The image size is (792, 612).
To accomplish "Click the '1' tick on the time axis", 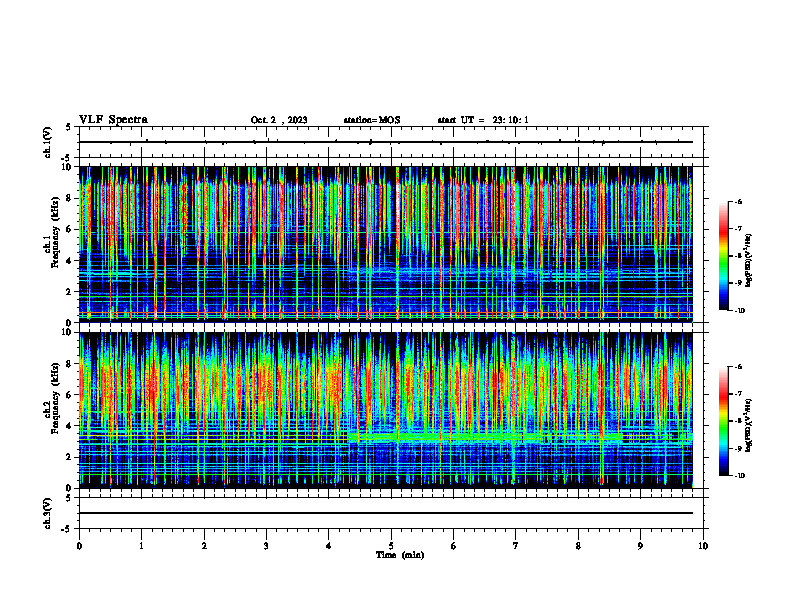I will coord(141,546).
